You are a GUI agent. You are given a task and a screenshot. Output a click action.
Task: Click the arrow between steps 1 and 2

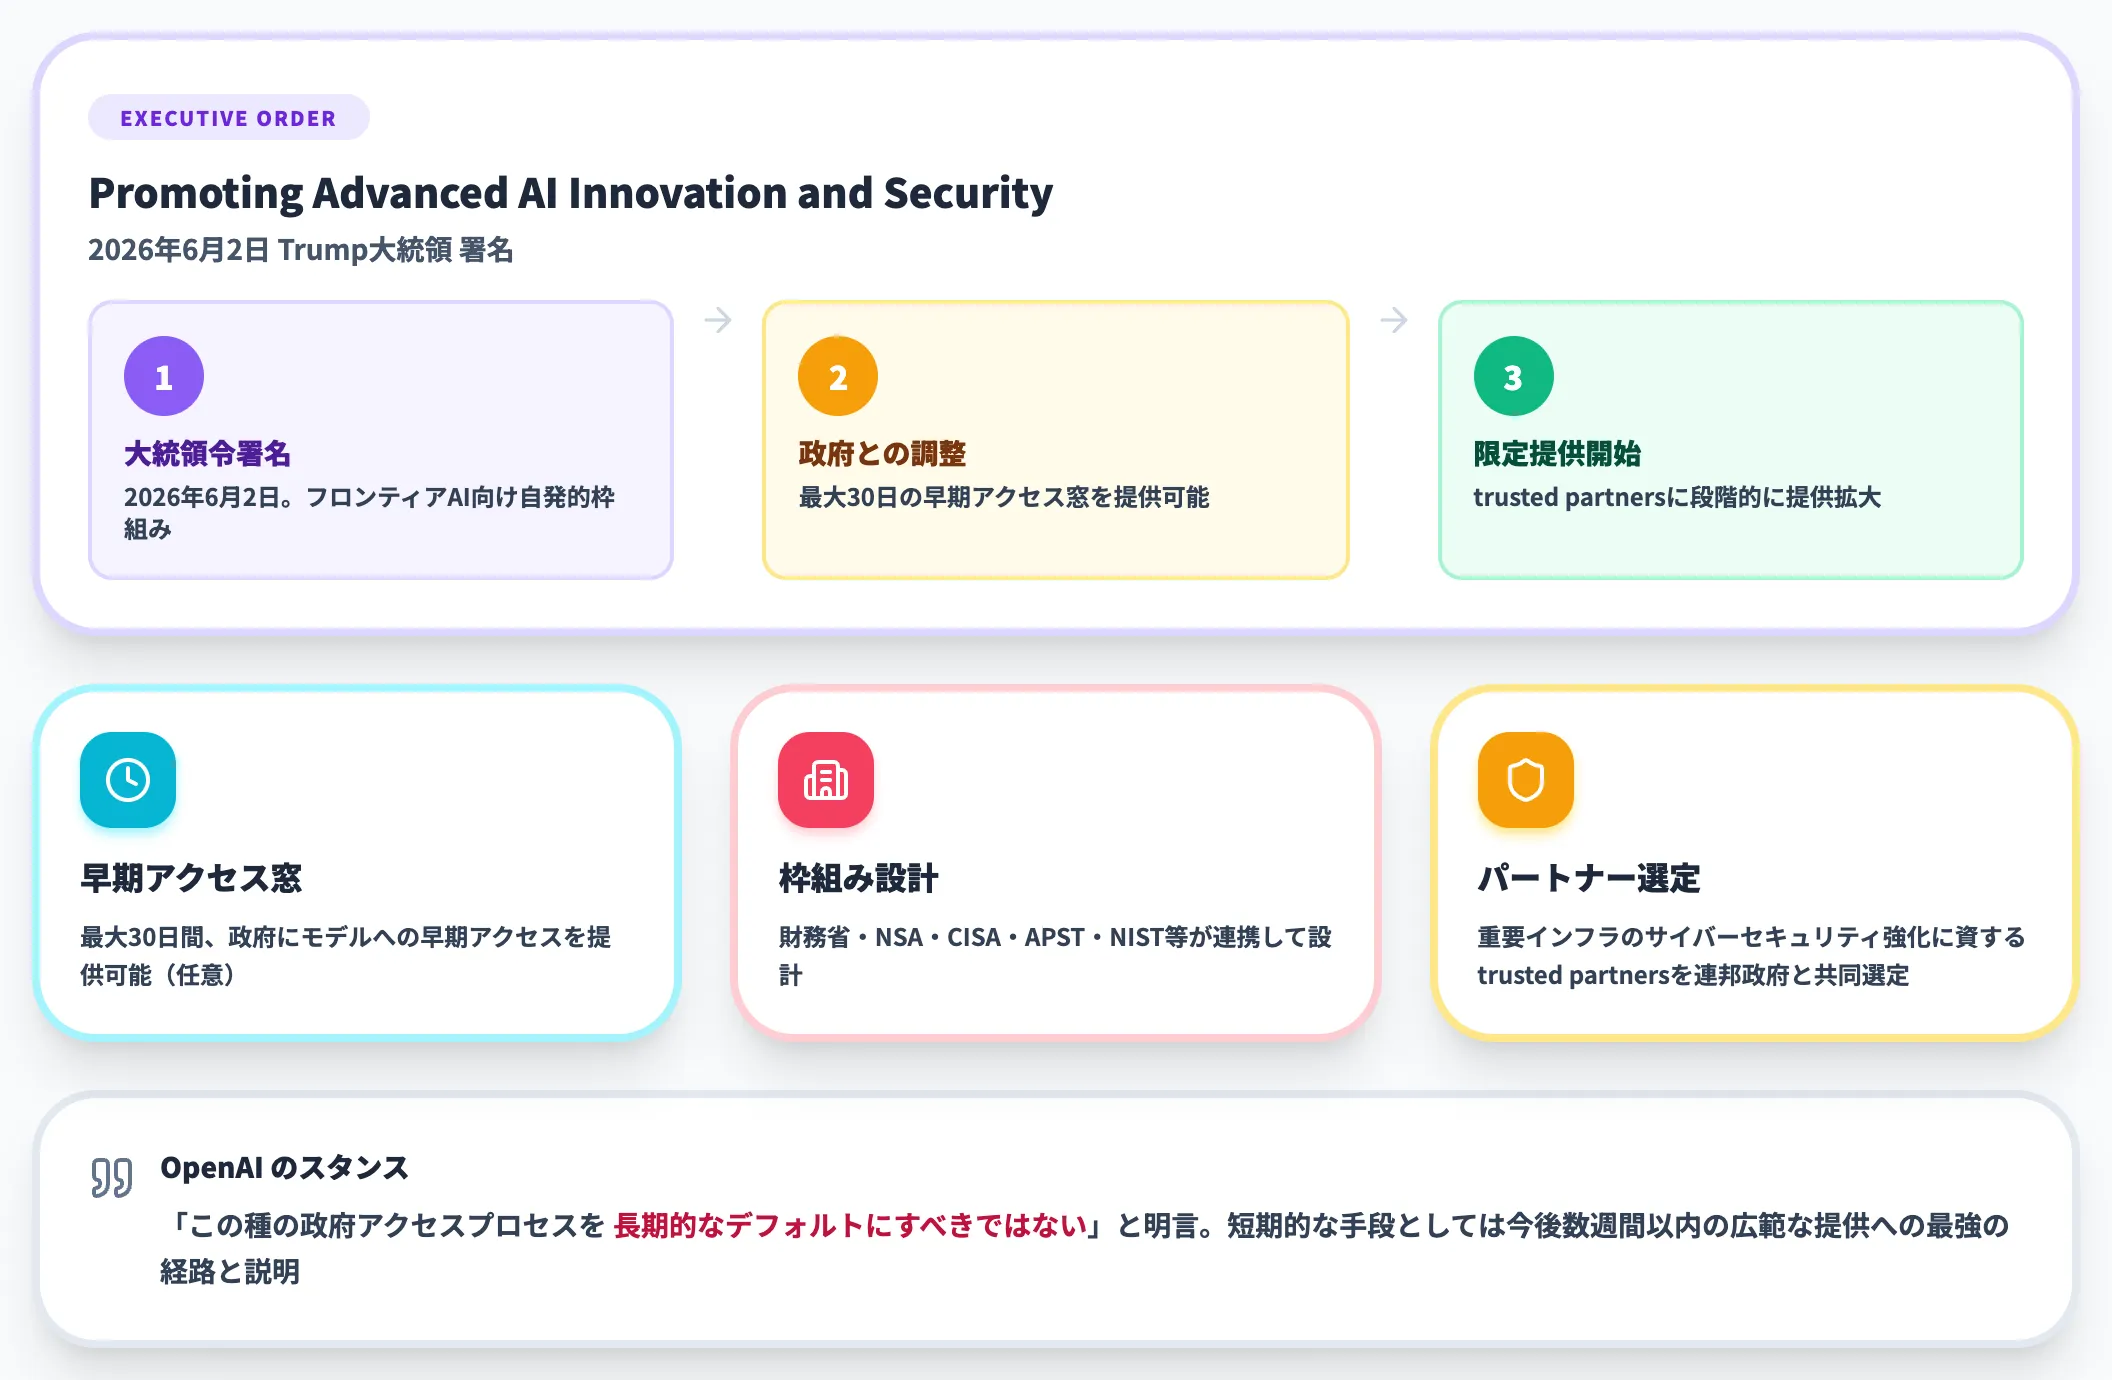[718, 320]
